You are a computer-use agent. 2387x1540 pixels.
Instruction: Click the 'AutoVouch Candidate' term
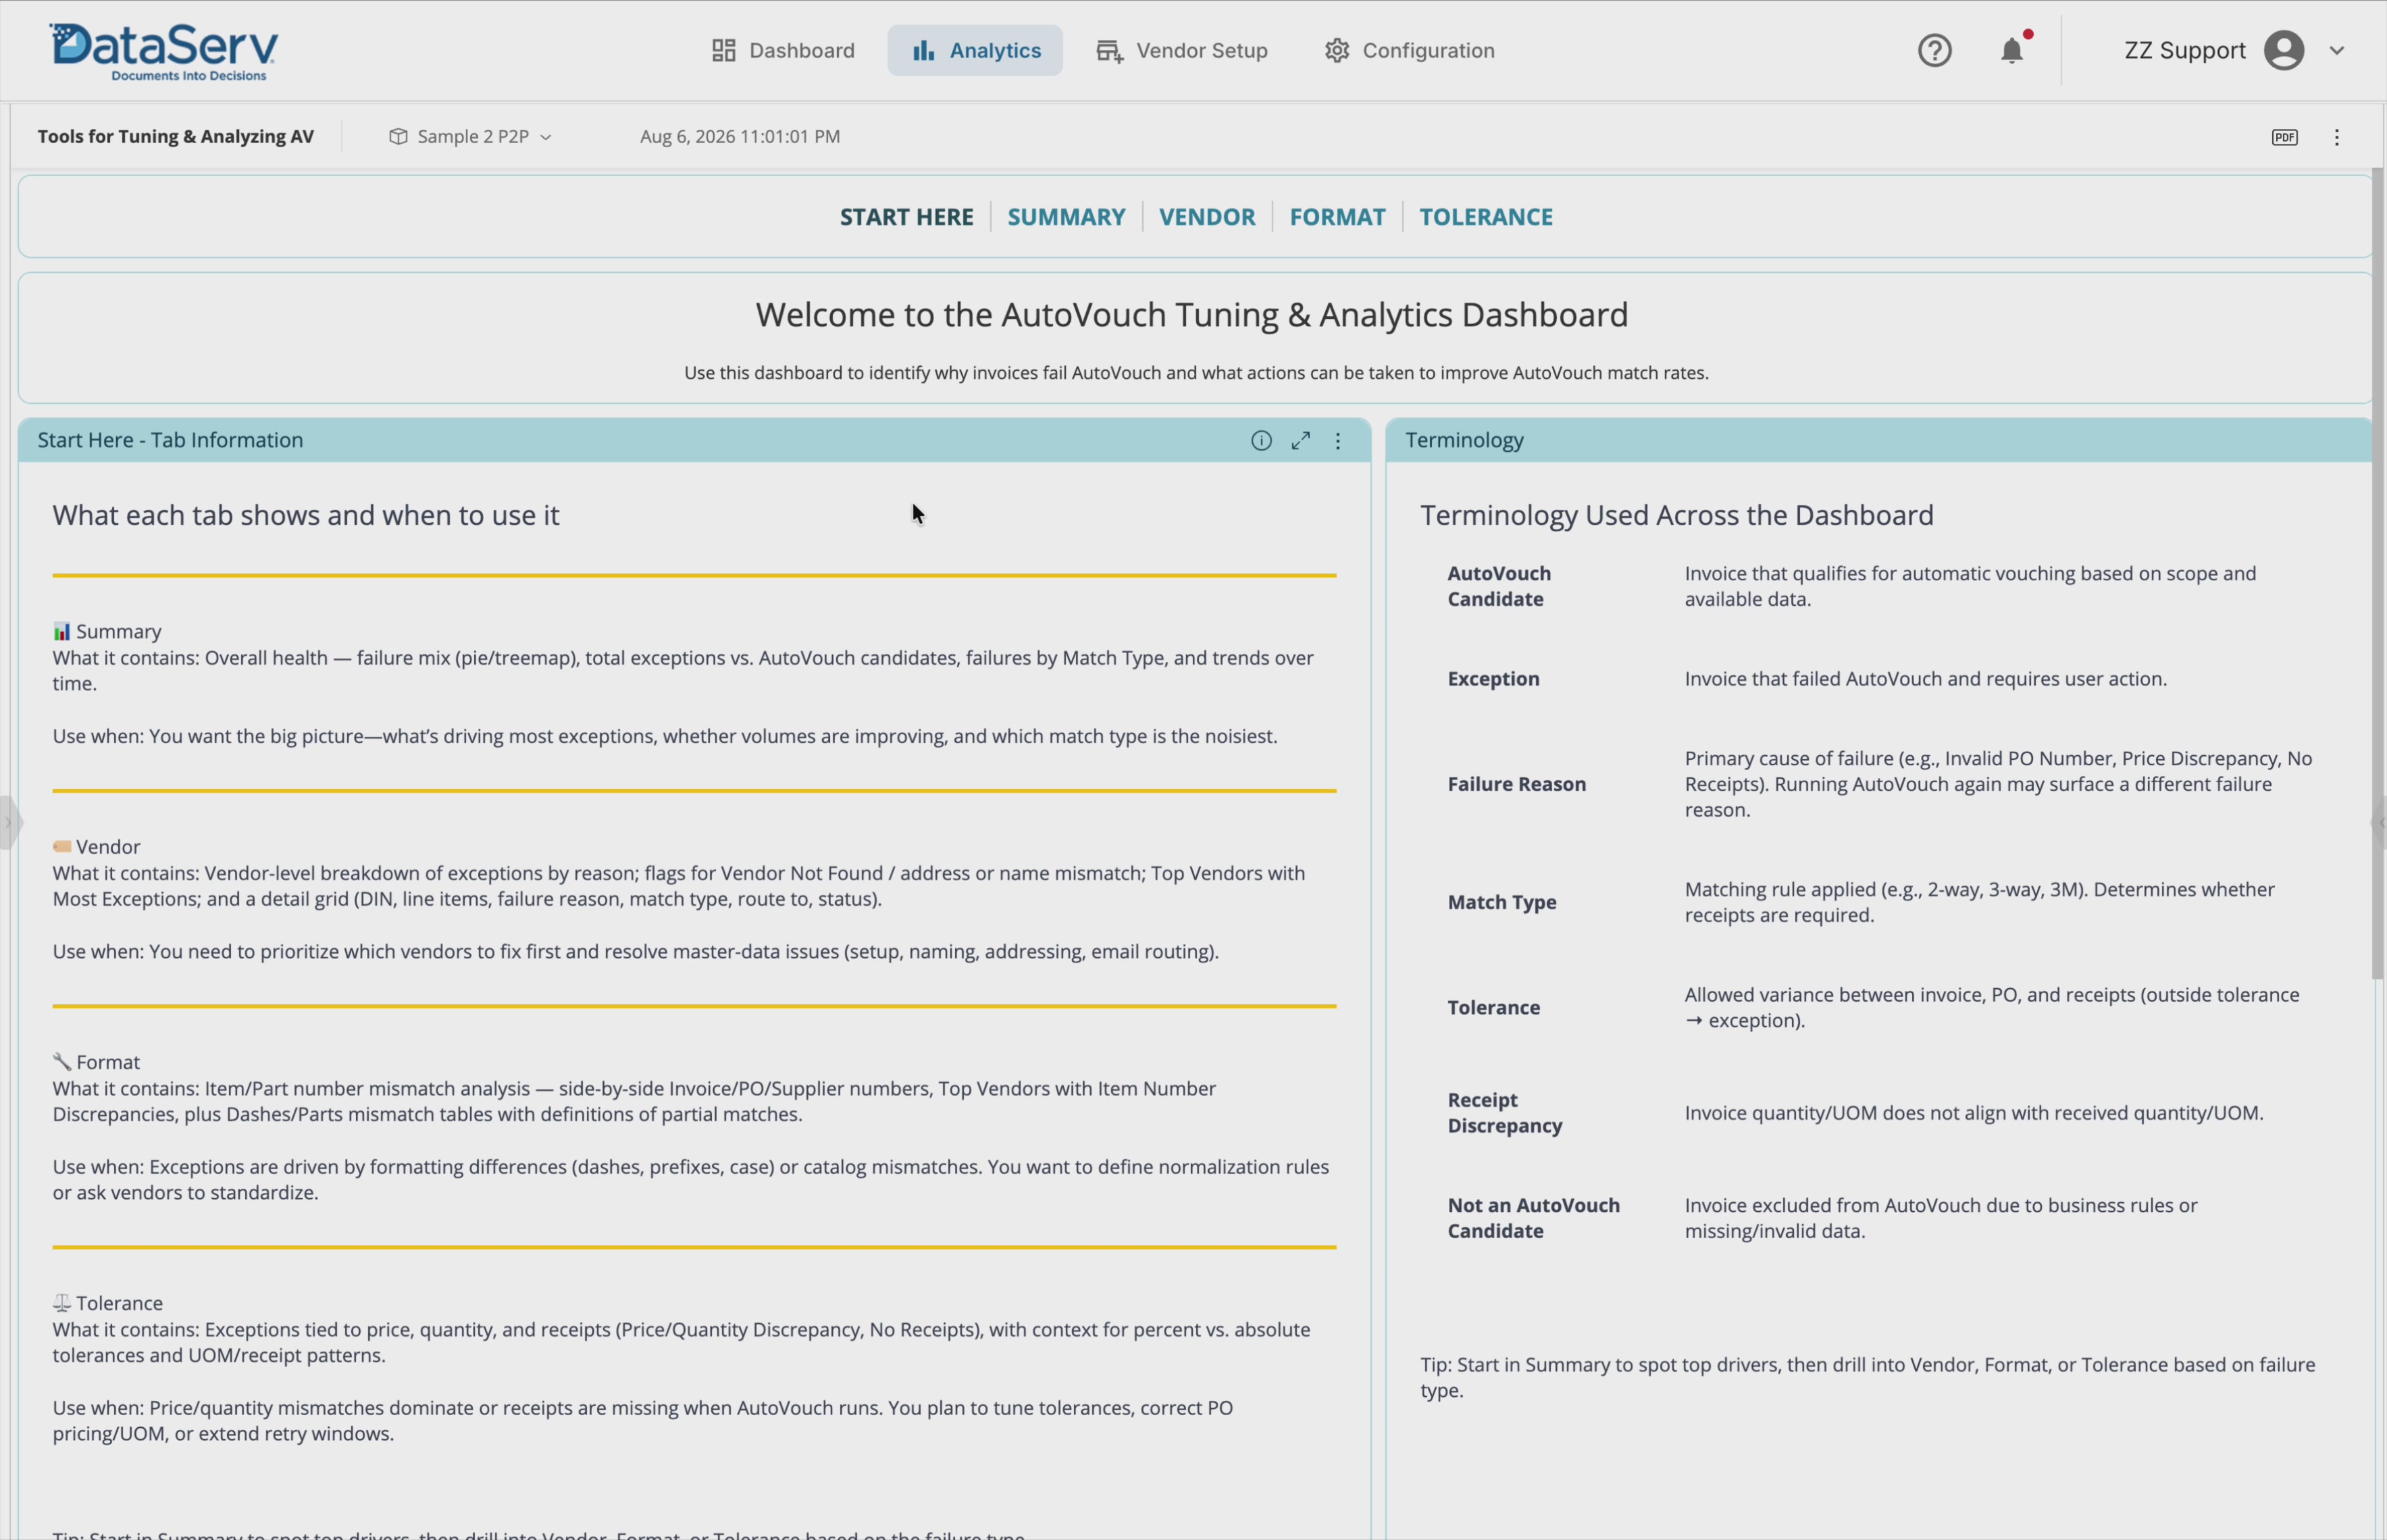tap(1499, 586)
